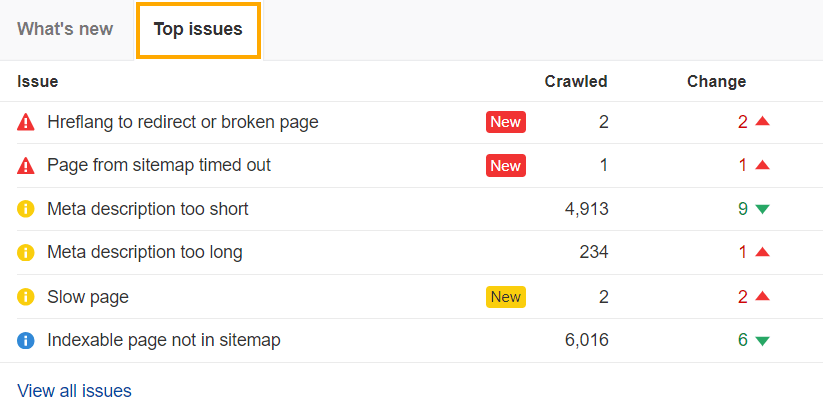Open the Meta description too short issue
This screenshot has width=823, height=414.
pos(148,209)
